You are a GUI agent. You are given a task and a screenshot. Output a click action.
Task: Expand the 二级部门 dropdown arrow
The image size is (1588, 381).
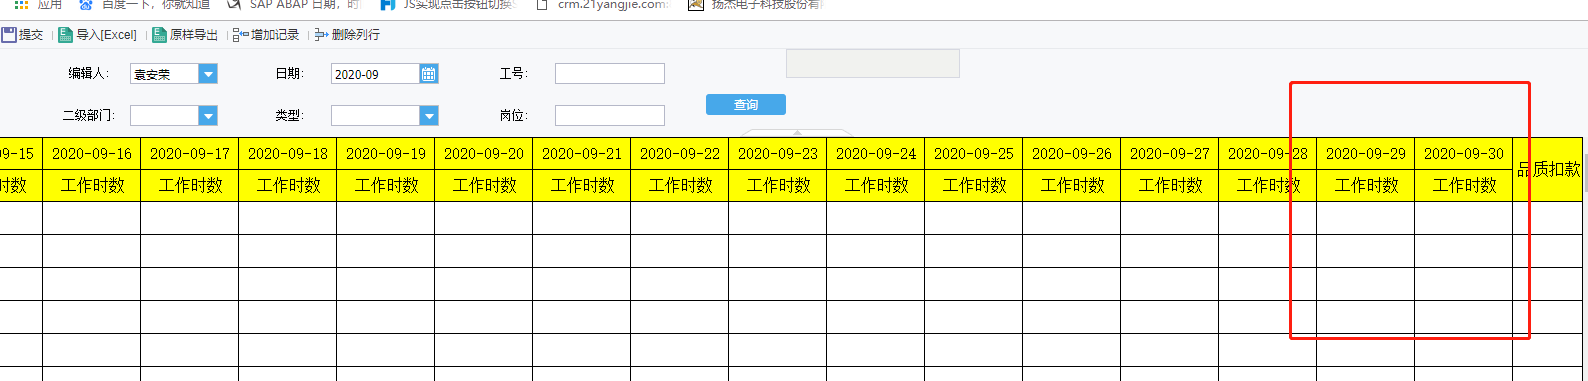208,116
